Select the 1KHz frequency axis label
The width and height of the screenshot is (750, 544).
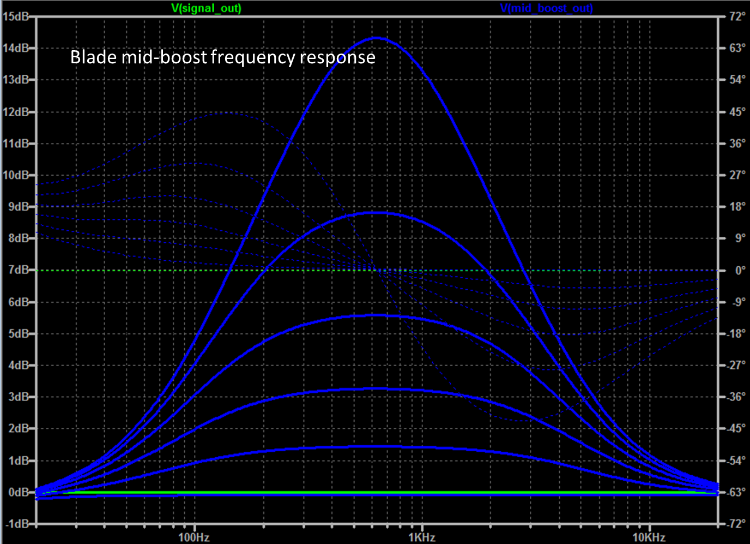(x=422, y=536)
